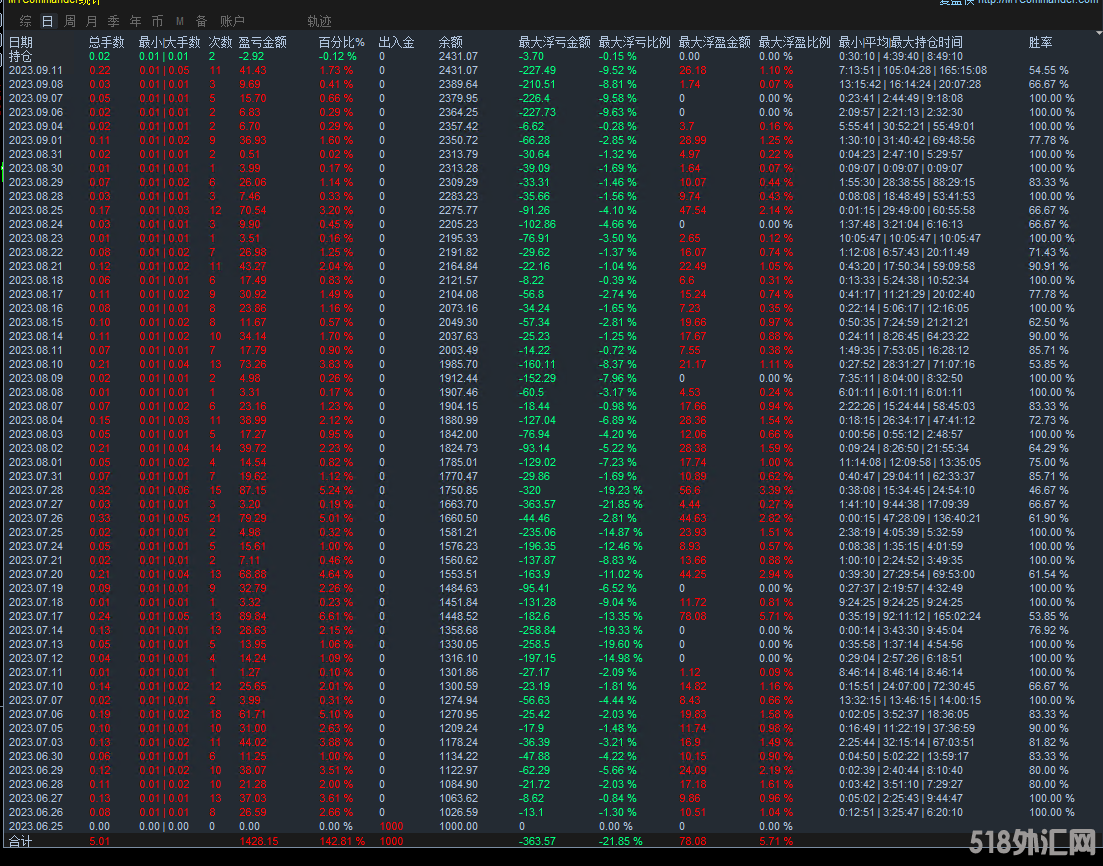Open the 轨迹 track tab
Image resolution: width=1103 pixels, height=866 pixels.
319,21
